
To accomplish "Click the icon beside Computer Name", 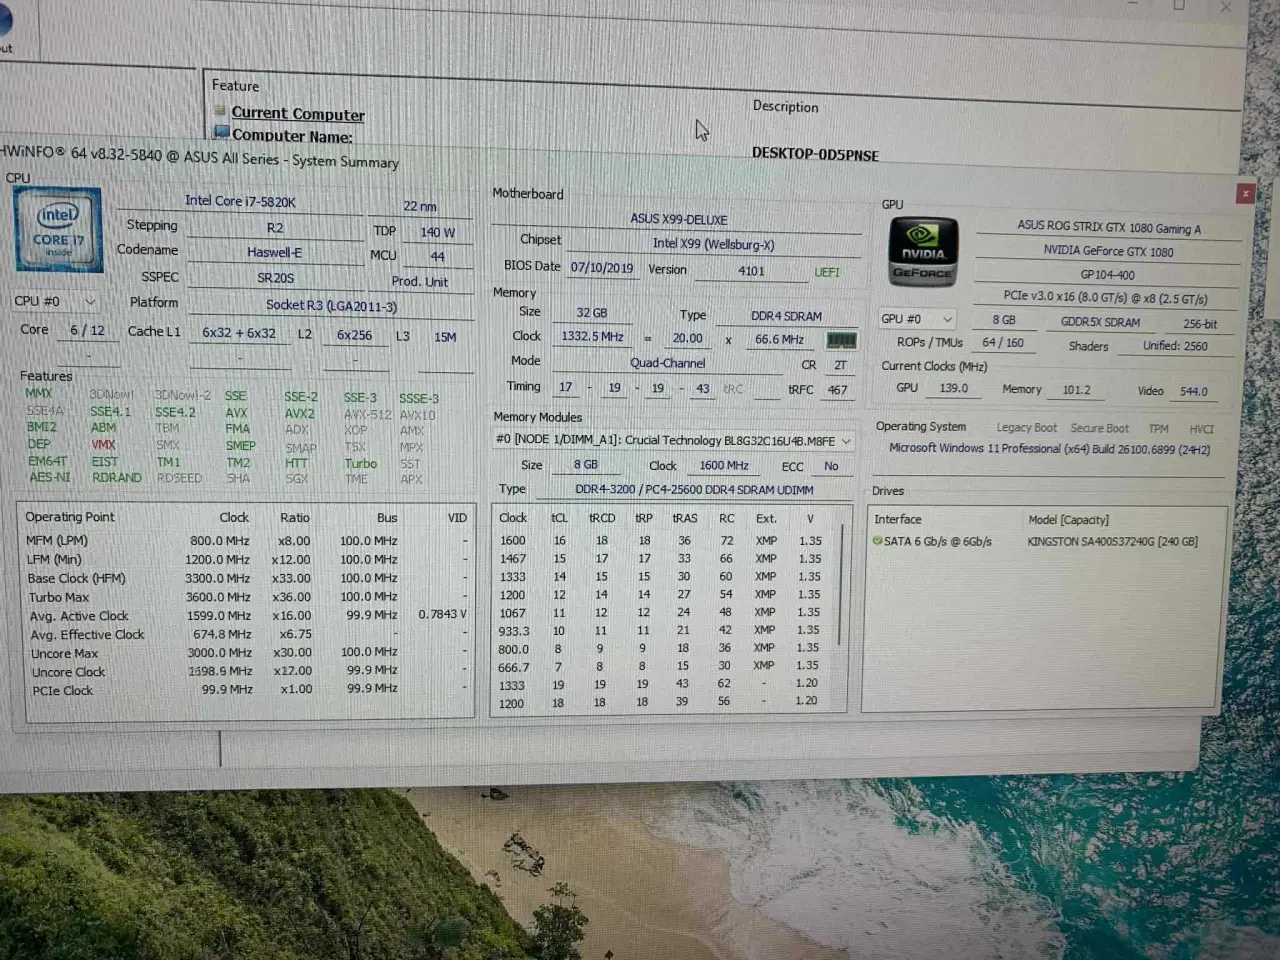I will [221, 132].
